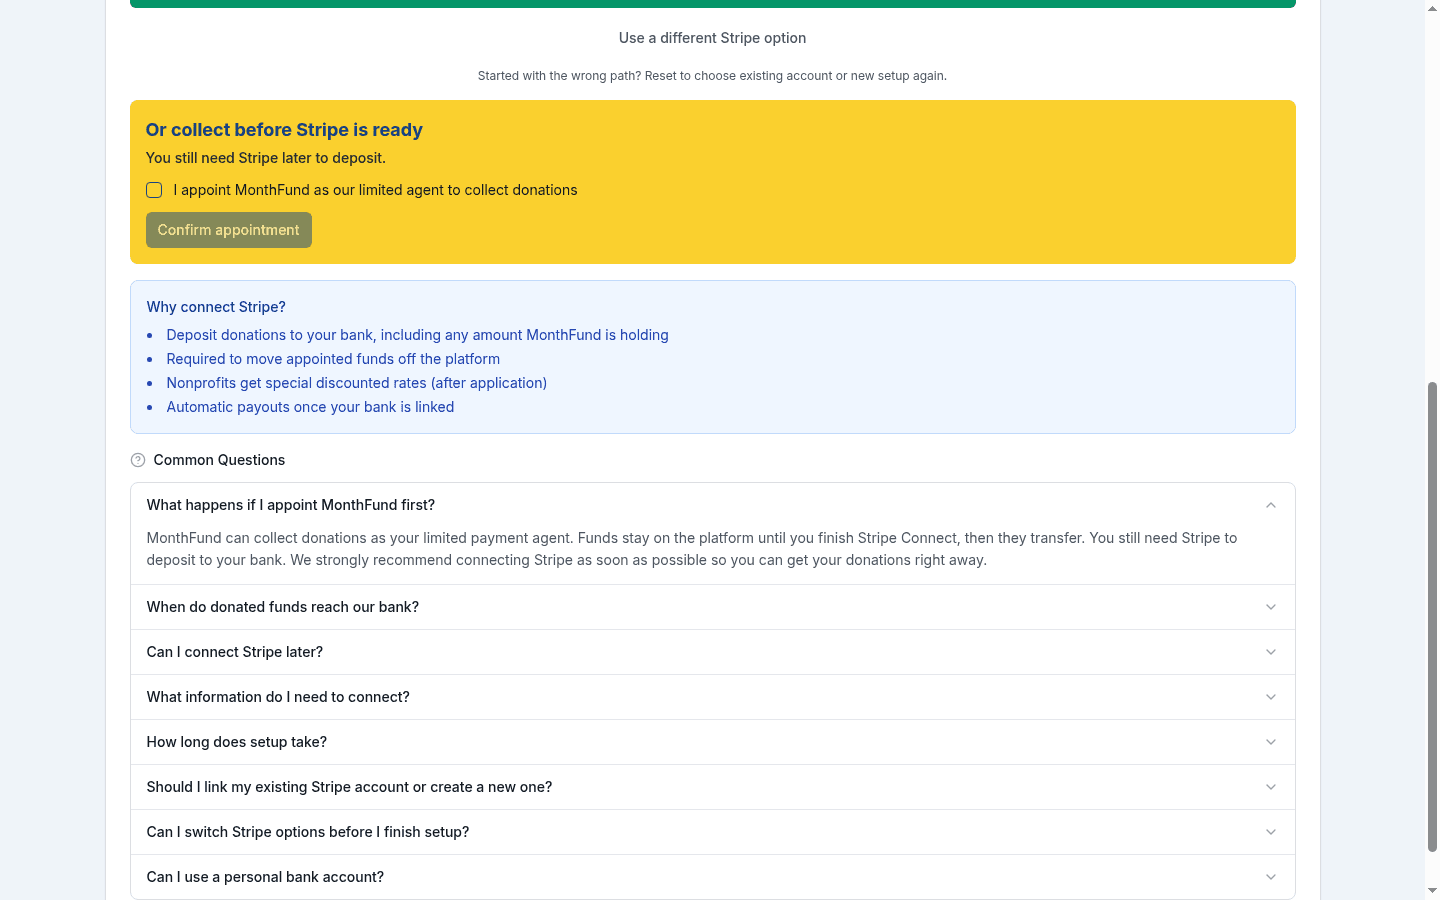Select 'Can I use a personal bank account?' text
The height and width of the screenshot is (900, 1440).
click(x=265, y=877)
